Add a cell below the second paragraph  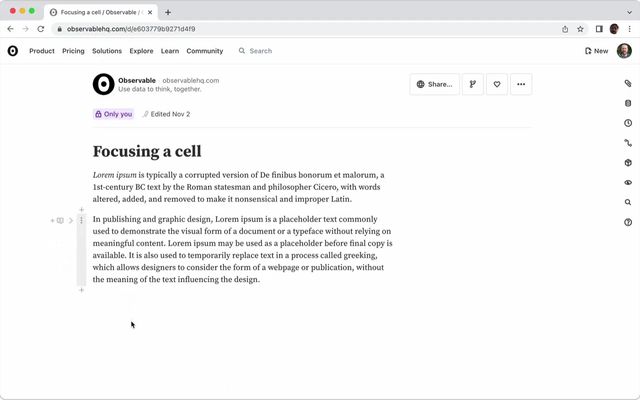(81, 290)
